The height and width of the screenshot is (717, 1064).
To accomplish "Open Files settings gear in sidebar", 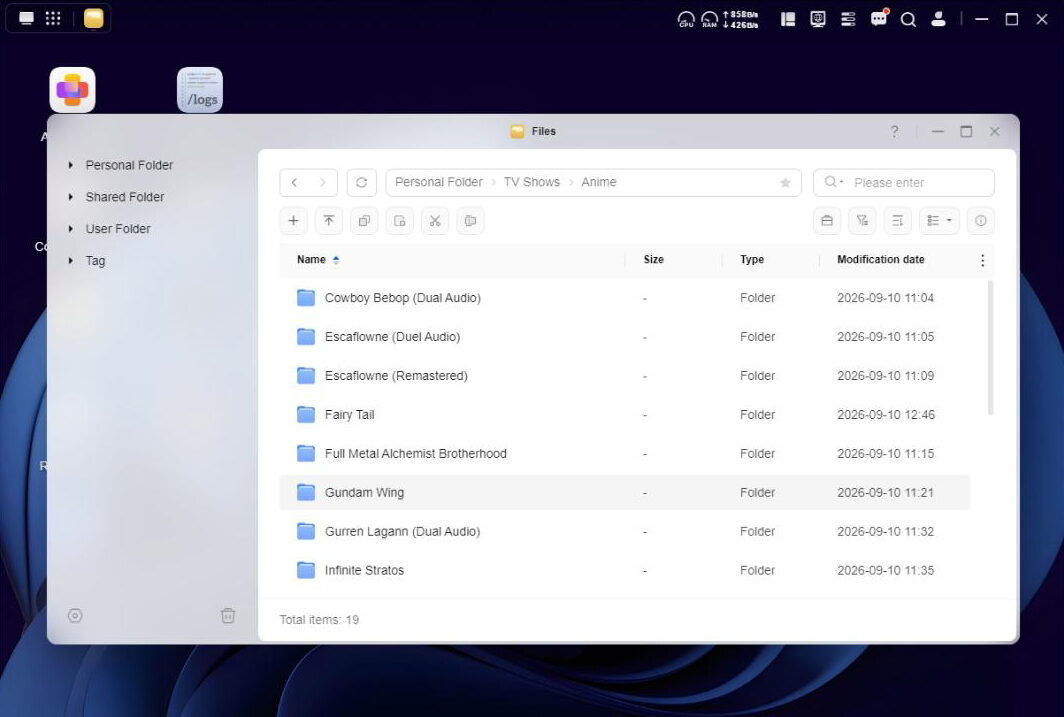I will point(75,615).
